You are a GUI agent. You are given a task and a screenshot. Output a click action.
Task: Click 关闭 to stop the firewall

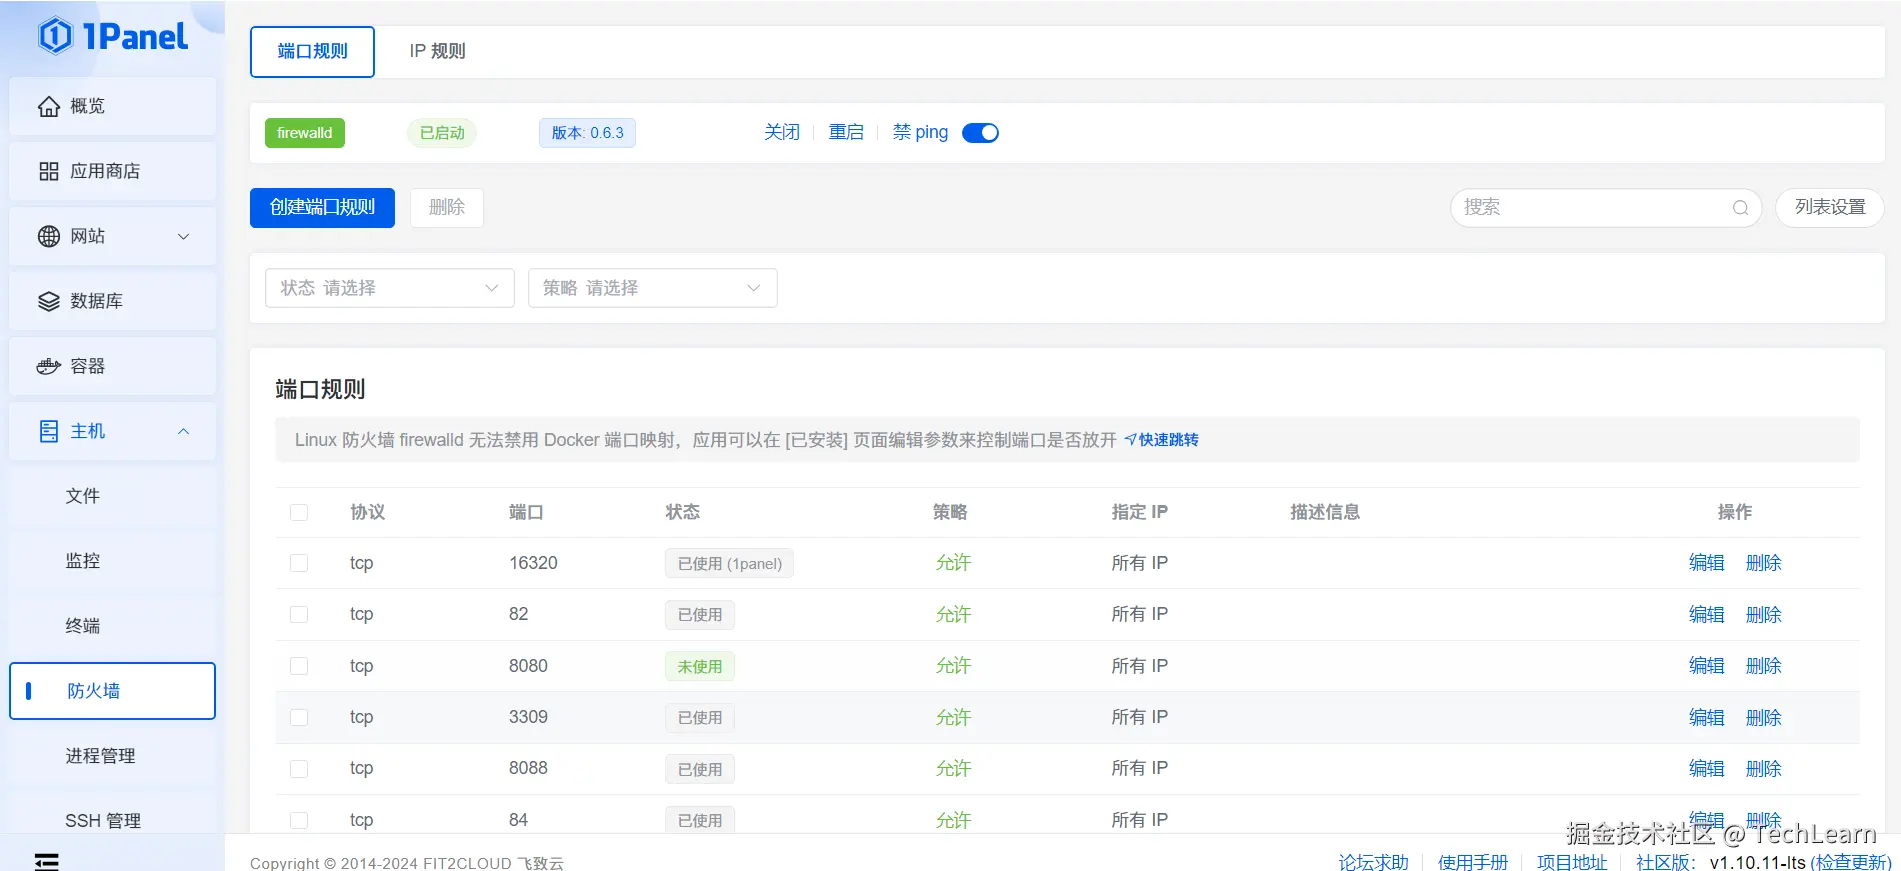tap(782, 132)
